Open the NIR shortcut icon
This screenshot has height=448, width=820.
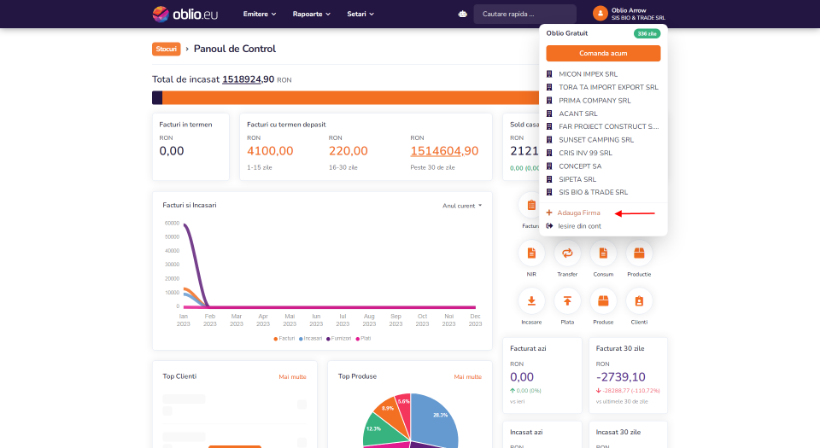pyautogui.click(x=531, y=254)
